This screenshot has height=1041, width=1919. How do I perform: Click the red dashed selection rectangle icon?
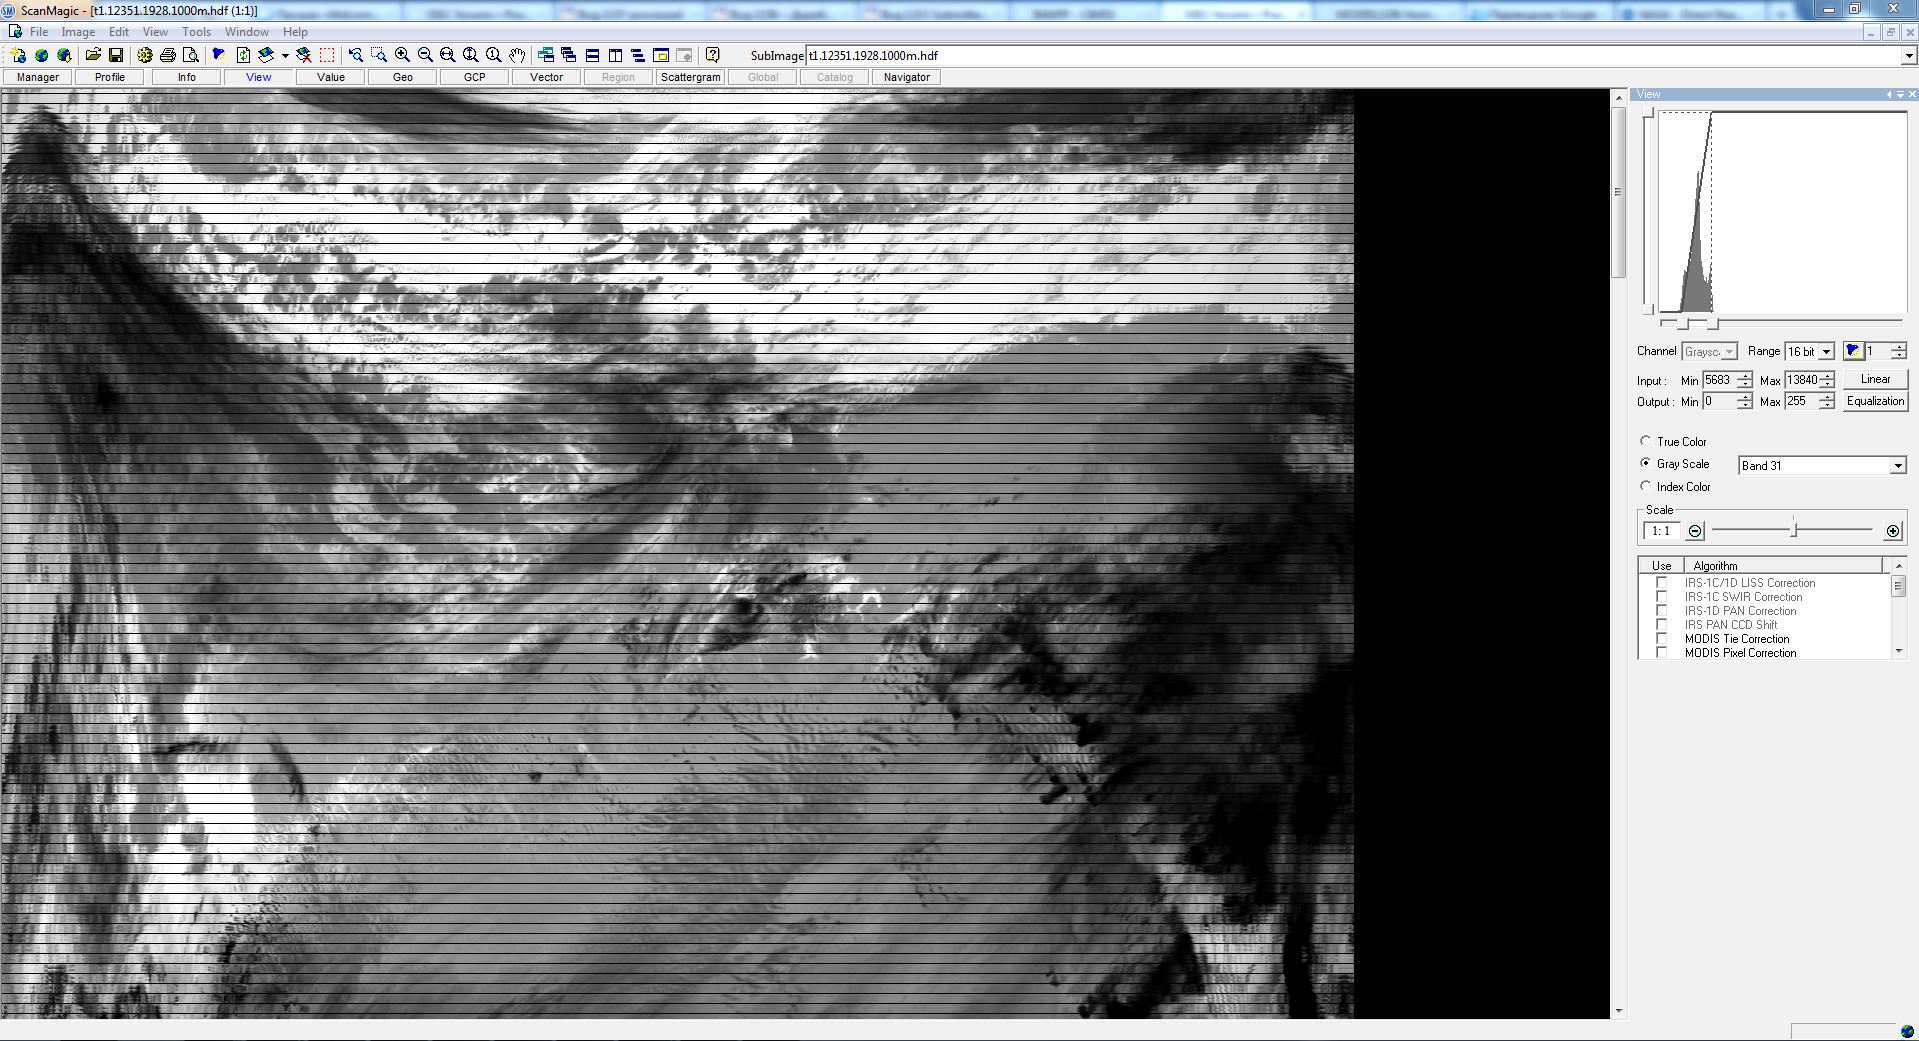(327, 55)
